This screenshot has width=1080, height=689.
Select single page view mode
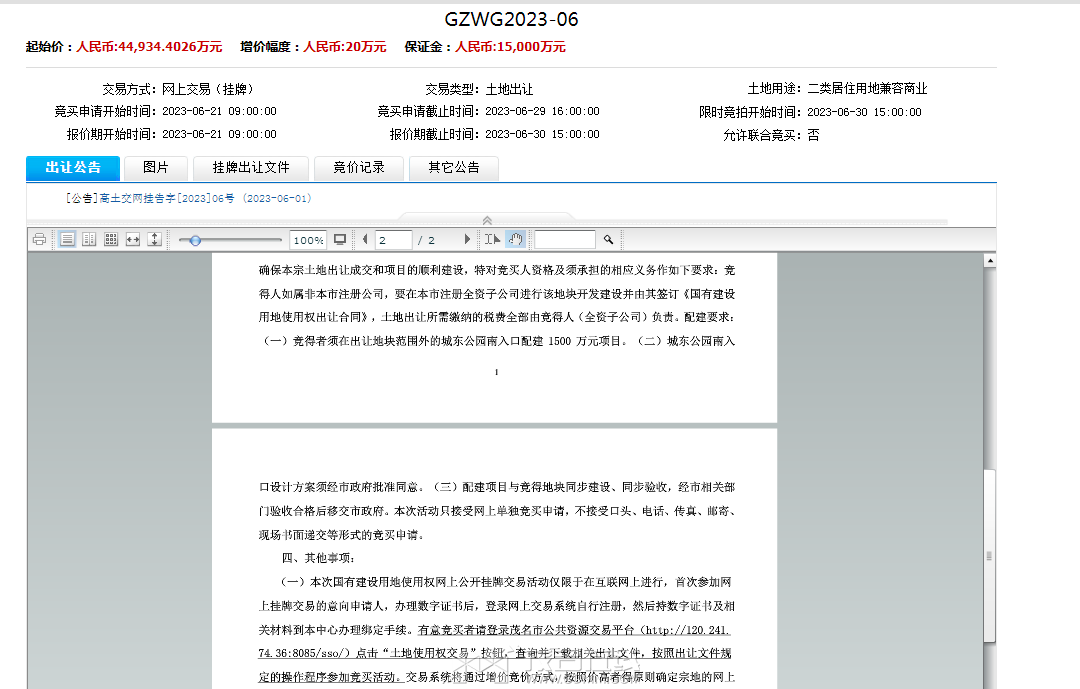(x=67, y=239)
